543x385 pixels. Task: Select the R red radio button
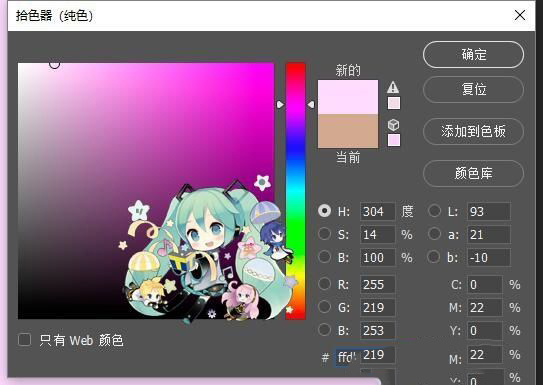tap(324, 284)
